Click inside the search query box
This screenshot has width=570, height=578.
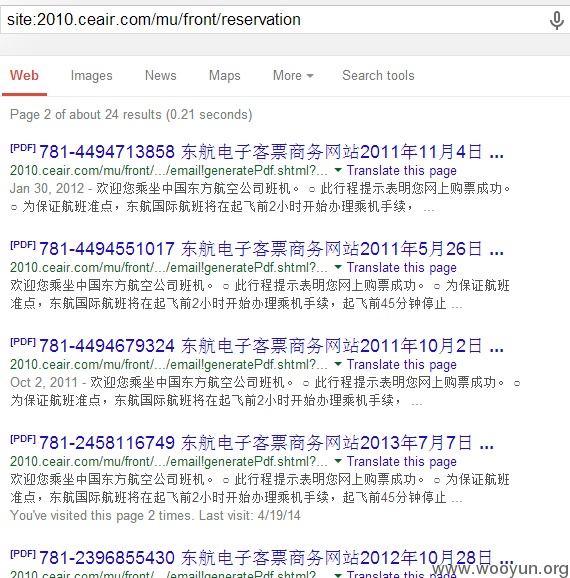[x=273, y=20]
